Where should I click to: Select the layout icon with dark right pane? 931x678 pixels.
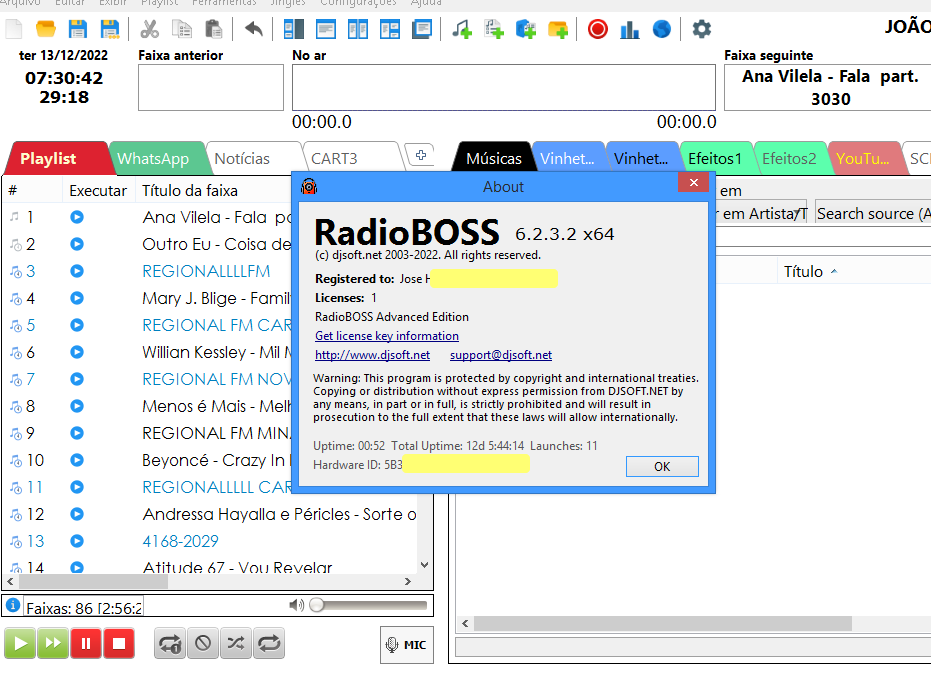click(x=294, y=28)
